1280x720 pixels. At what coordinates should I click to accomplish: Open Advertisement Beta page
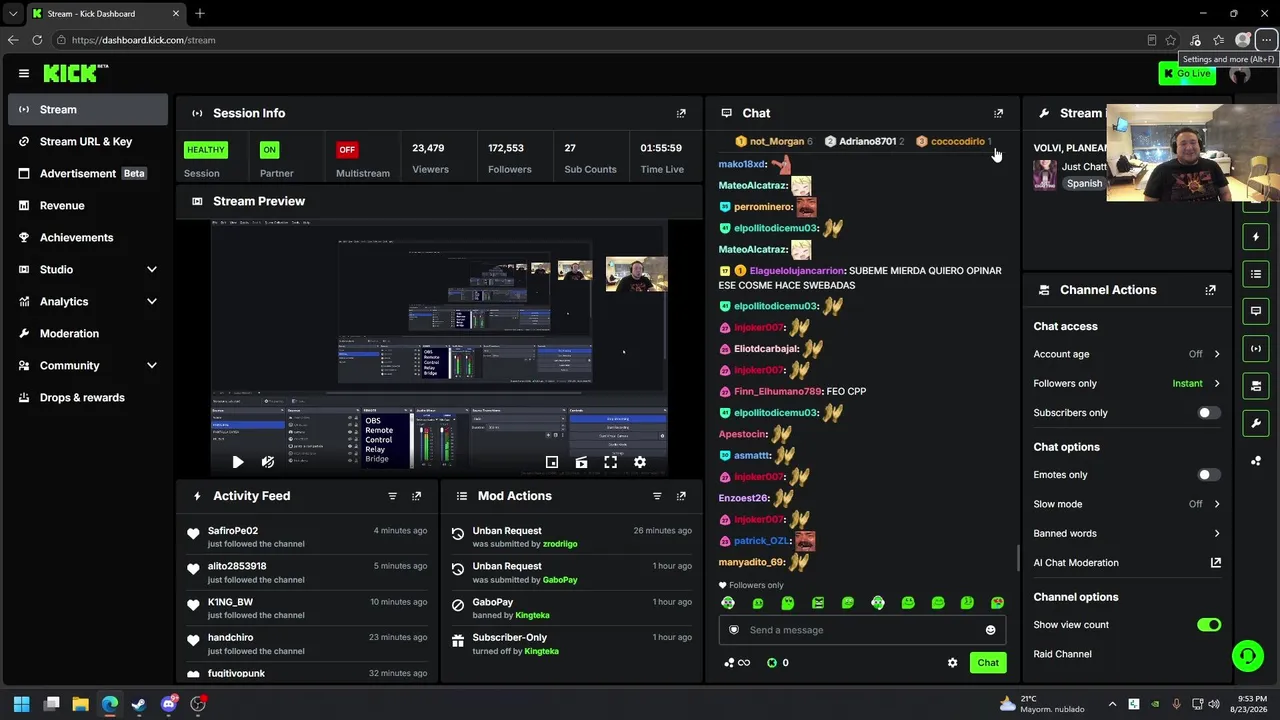(x=88, y=173)
